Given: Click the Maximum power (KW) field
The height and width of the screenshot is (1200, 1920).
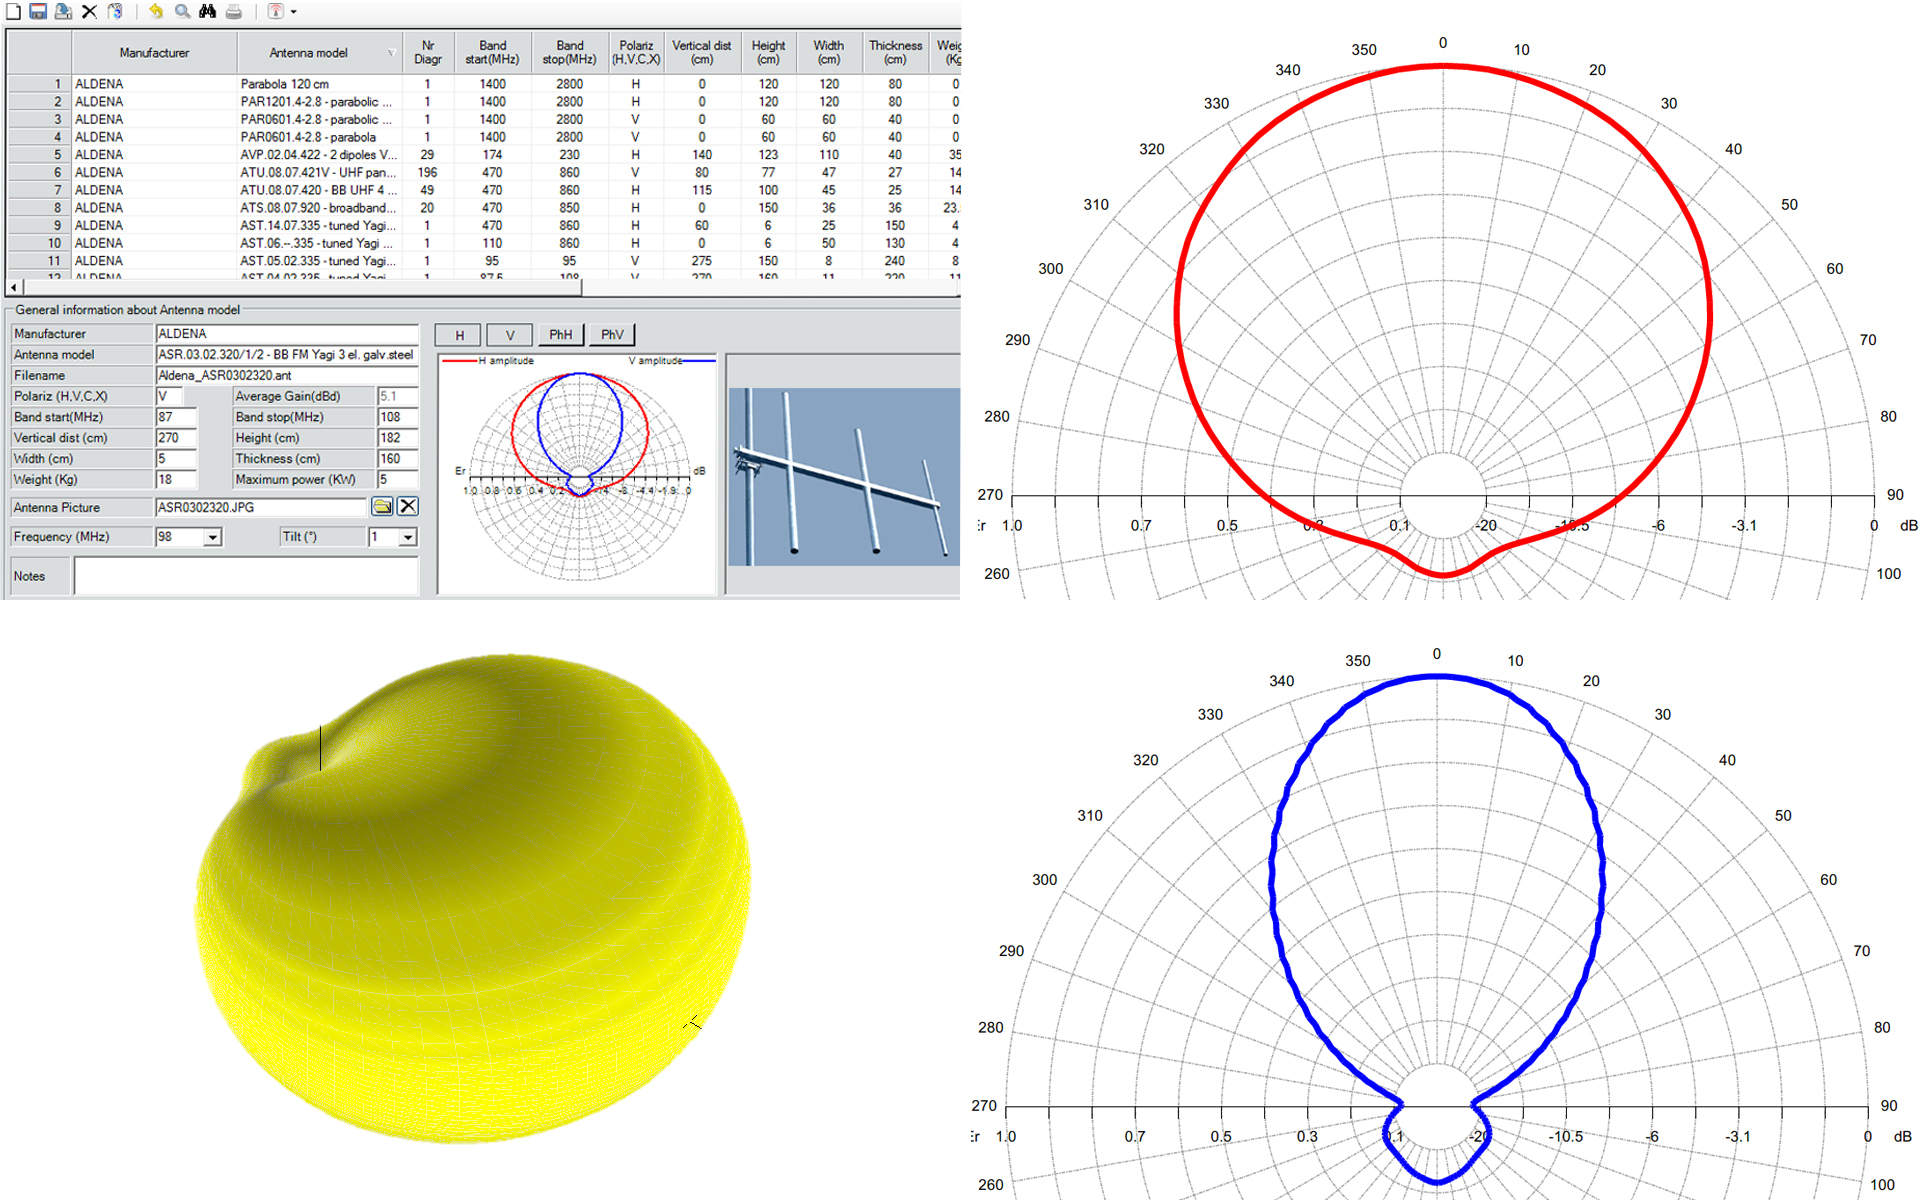Looking at the screenshot, I should (397, 481).
